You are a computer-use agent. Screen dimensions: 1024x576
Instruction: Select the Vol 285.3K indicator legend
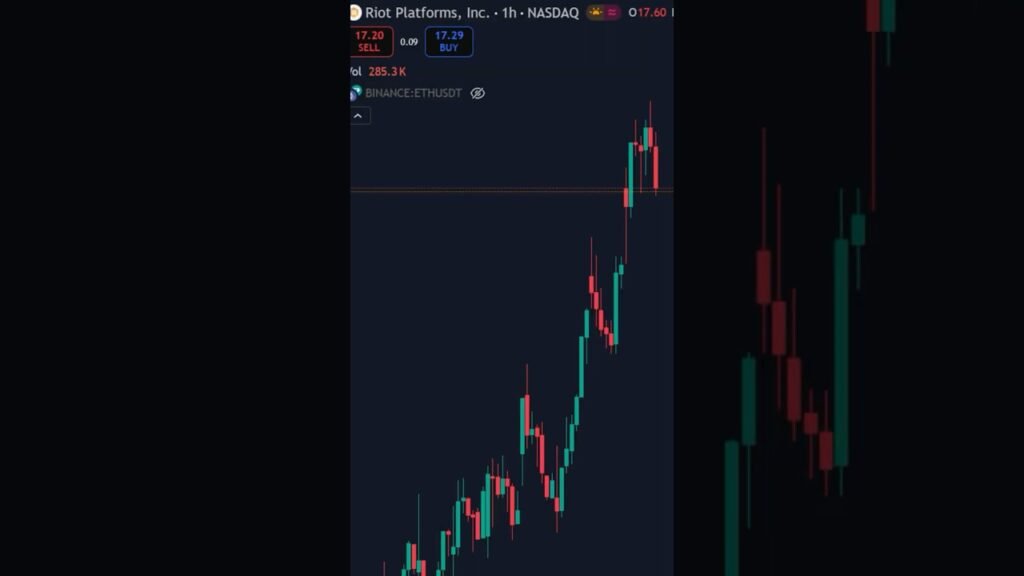[x=378, y=71]
